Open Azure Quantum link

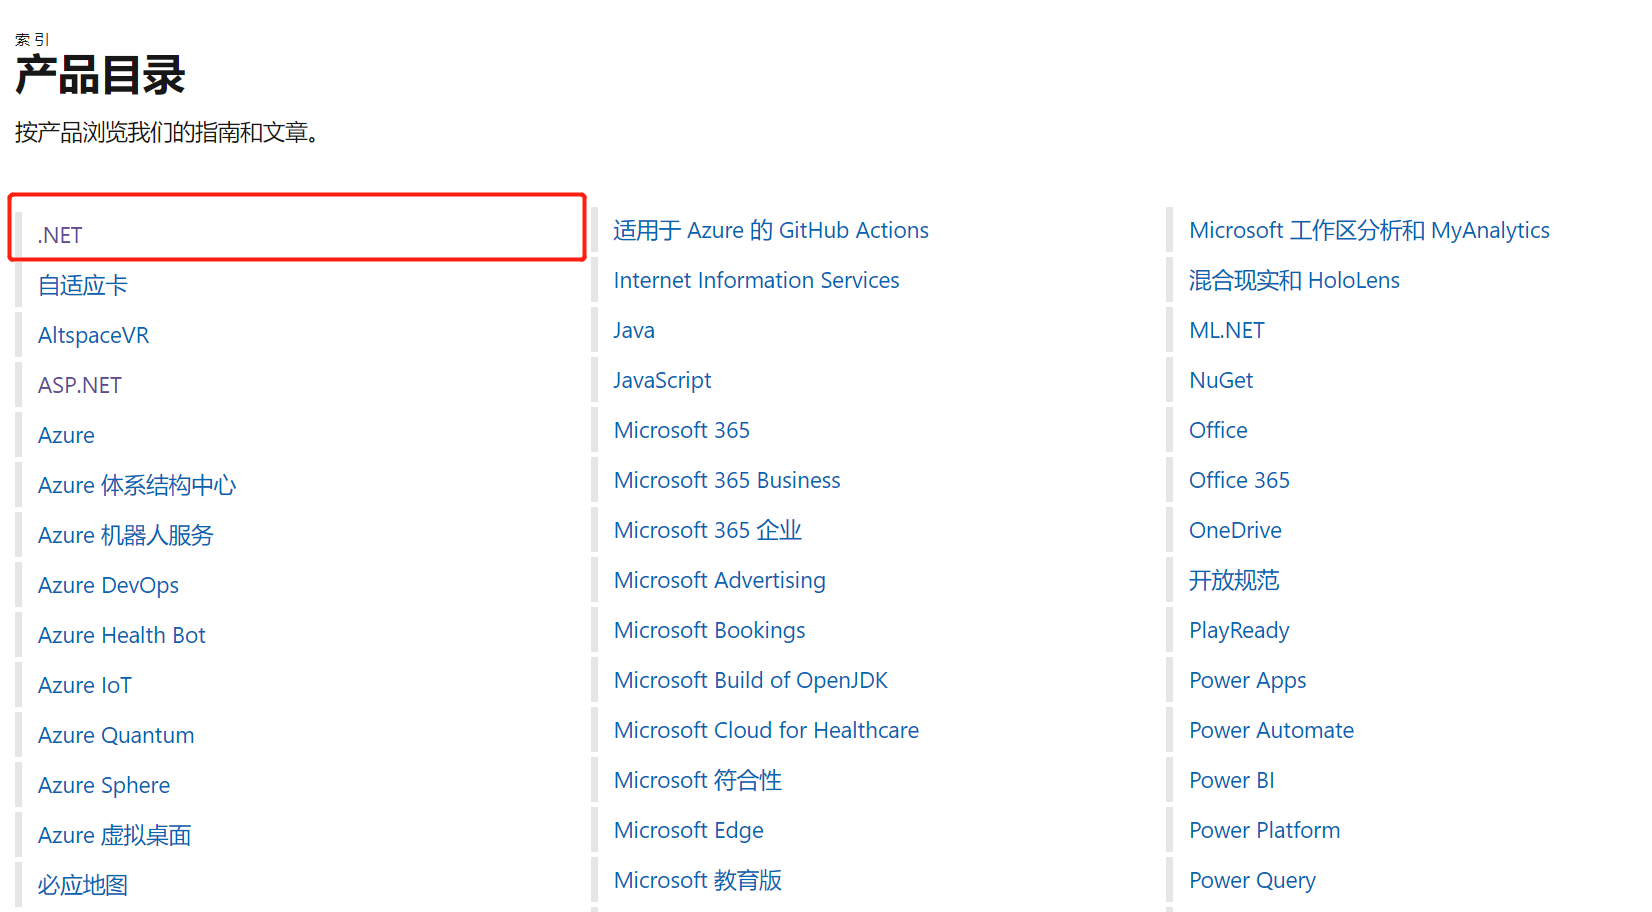click(x=116, y=735)
